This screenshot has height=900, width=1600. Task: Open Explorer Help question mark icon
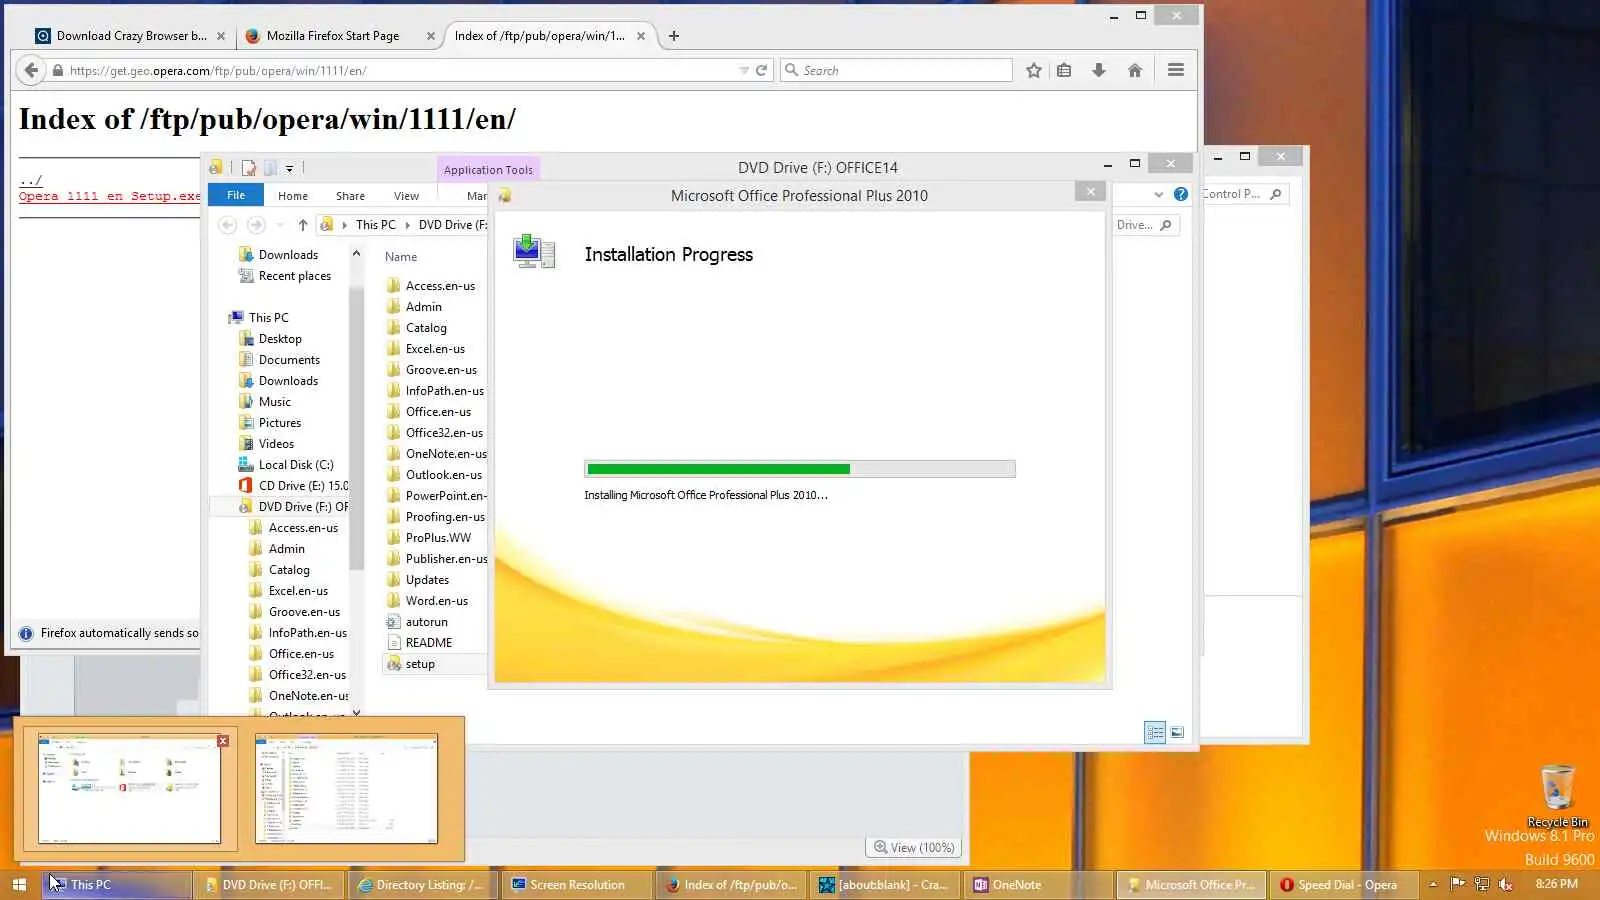(1181, 195)
